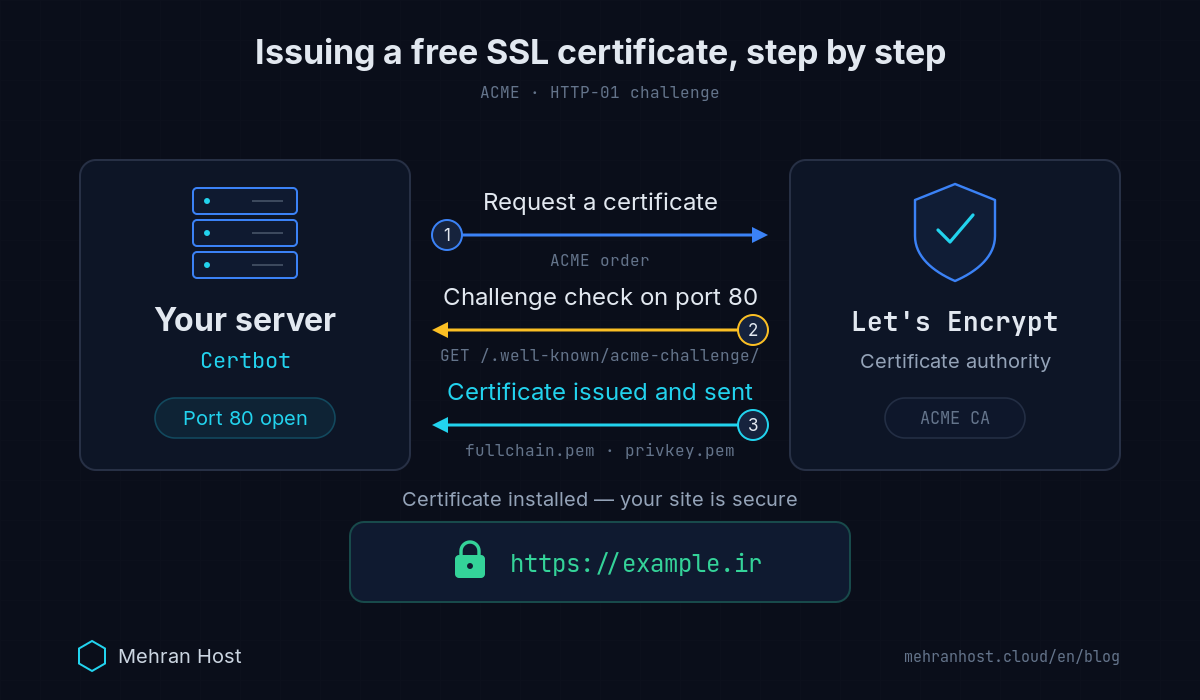Image resolution: width=1200 pixels, height=700 pixels.
Task: Click 'Certificate installed — your site is secure'
Action: (600, 499)
